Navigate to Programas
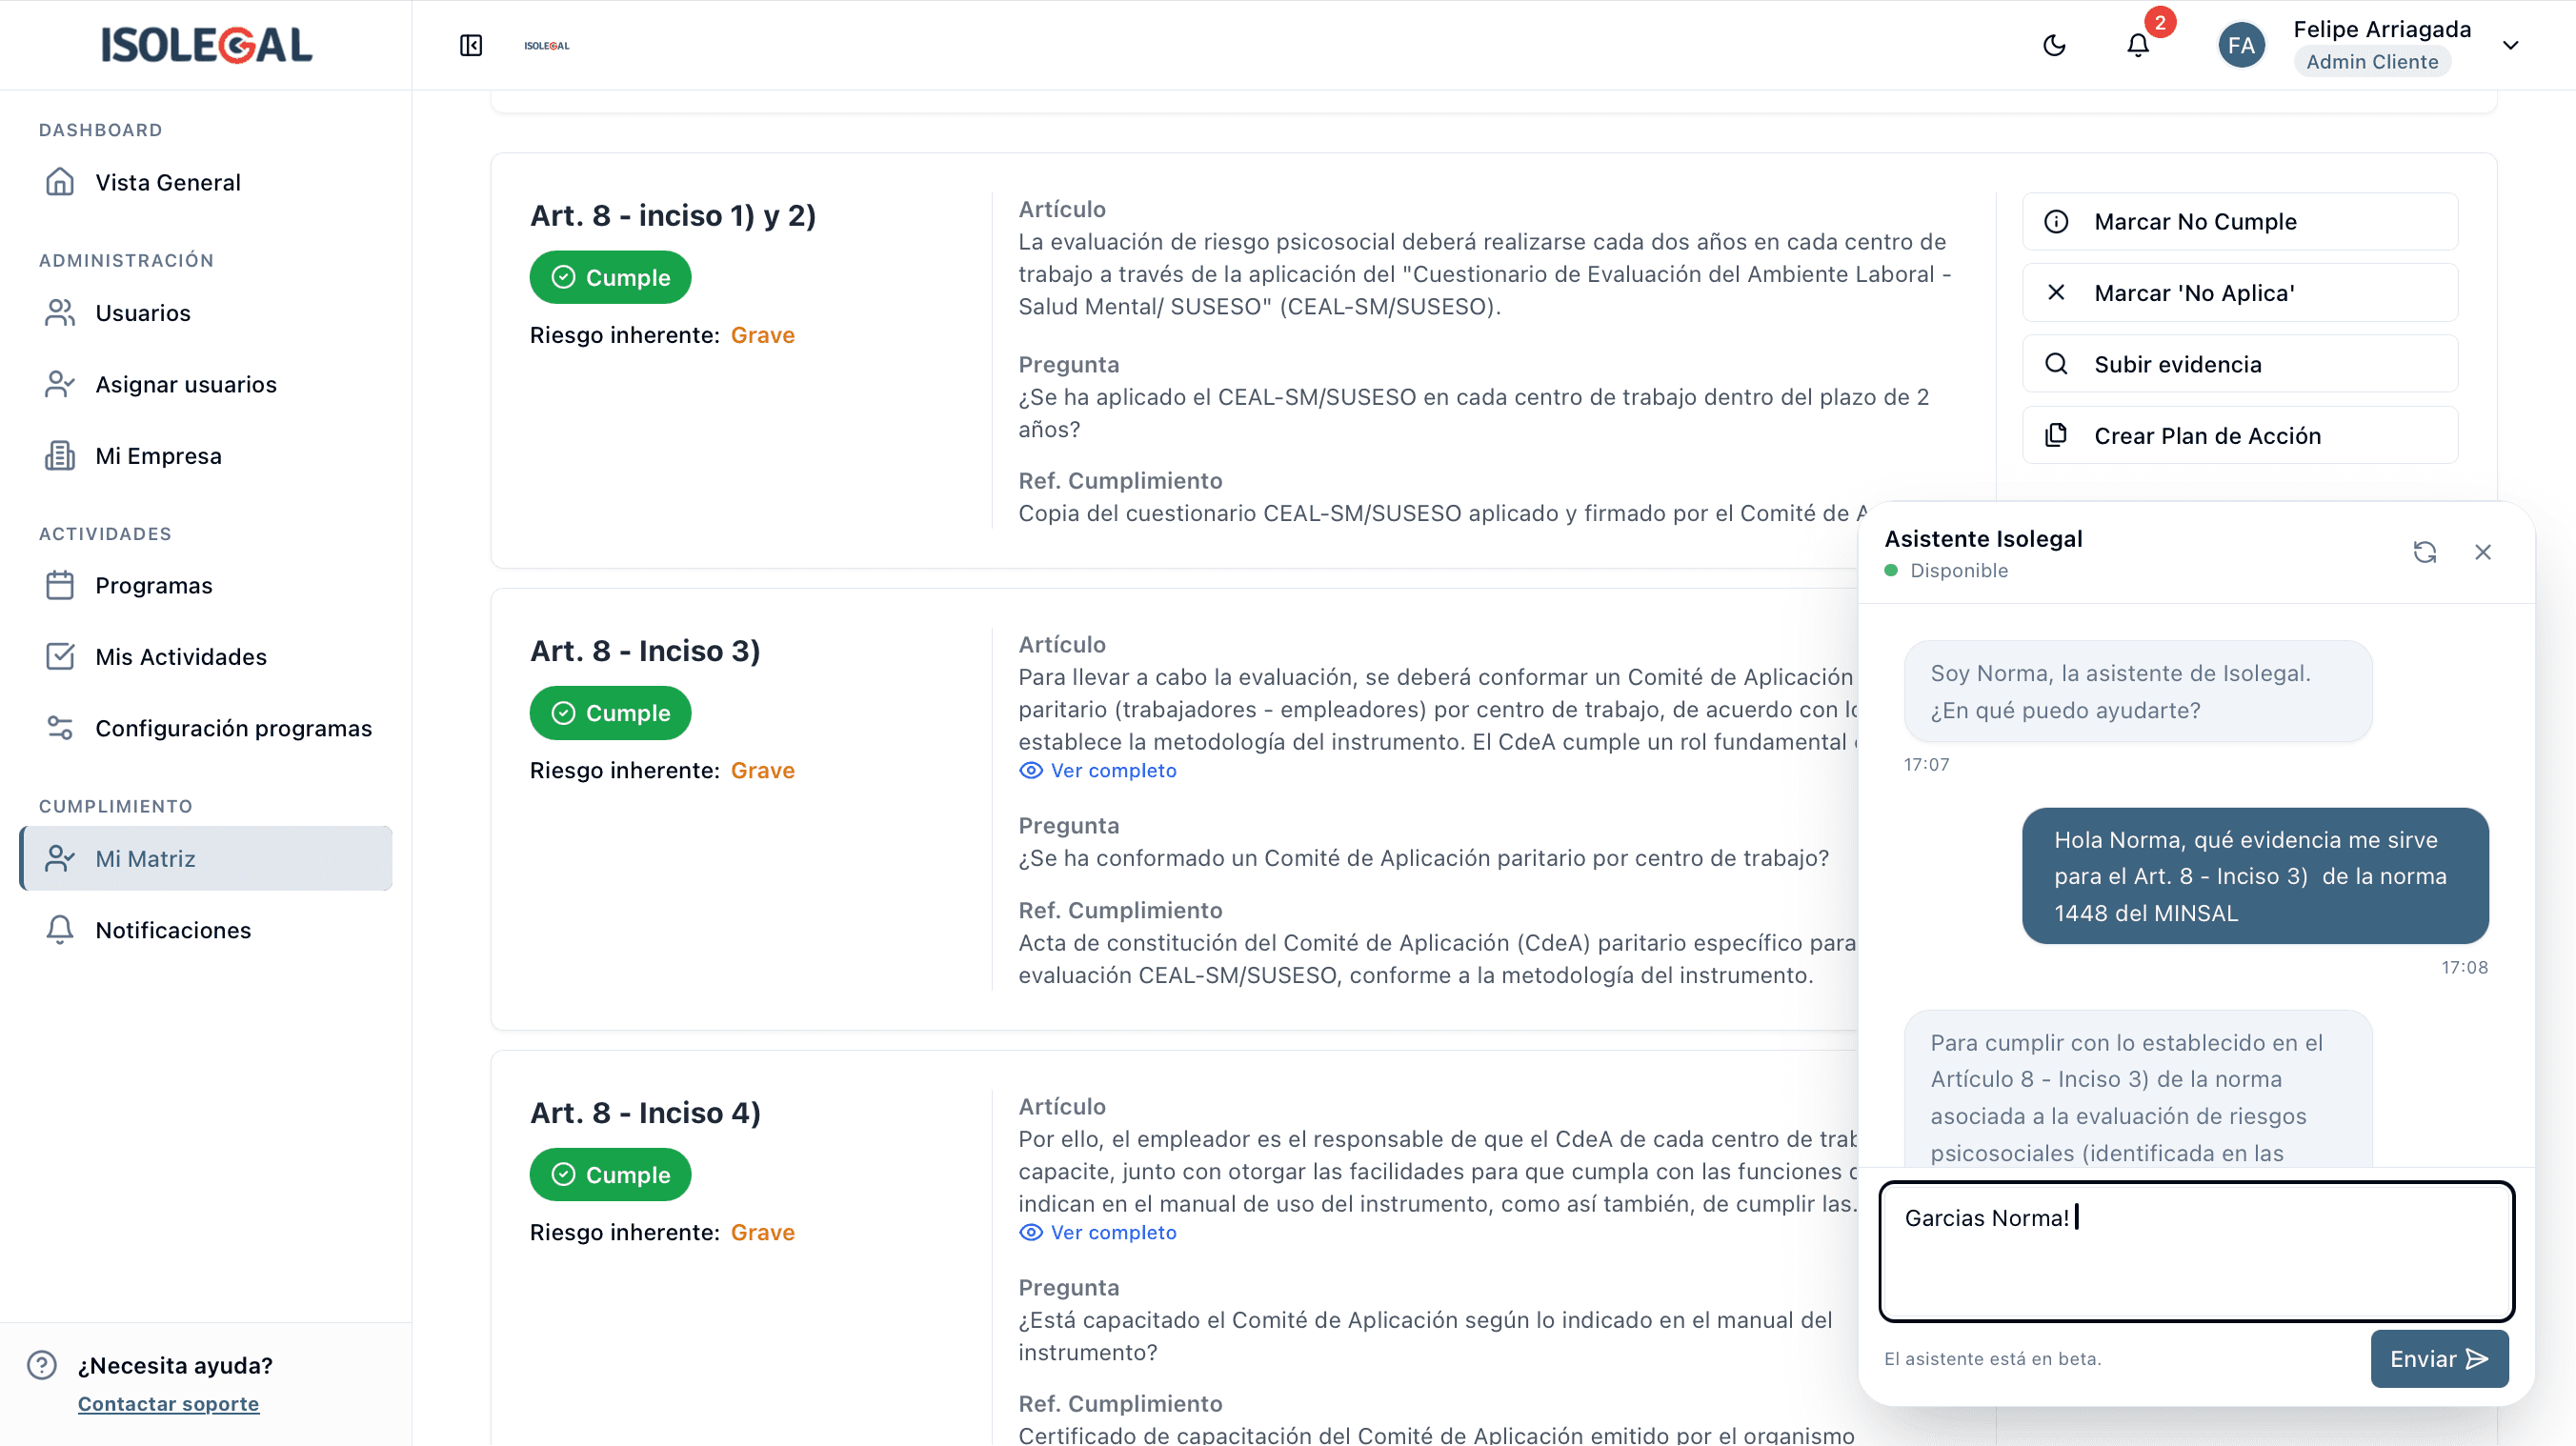 coord(206,585)
